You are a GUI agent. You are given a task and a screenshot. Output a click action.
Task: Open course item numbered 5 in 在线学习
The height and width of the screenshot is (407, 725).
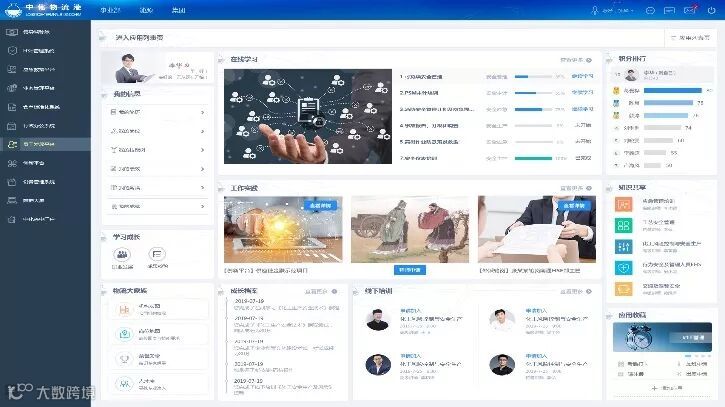429,142
